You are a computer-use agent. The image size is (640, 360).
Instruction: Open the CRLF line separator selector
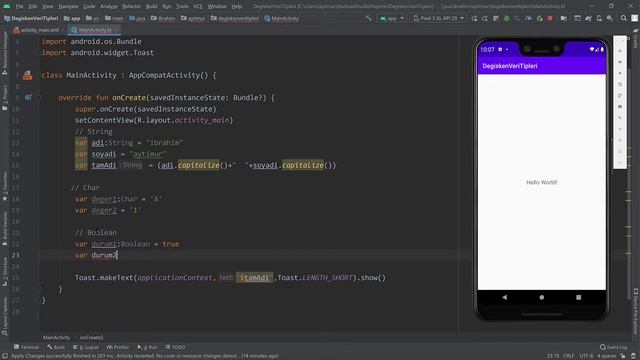pos(569,356)
